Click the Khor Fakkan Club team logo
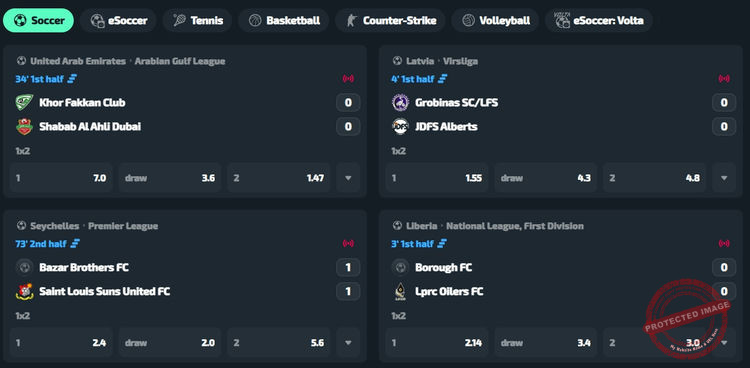The width and height of the screenshot is (750, 368). (24, 102)
